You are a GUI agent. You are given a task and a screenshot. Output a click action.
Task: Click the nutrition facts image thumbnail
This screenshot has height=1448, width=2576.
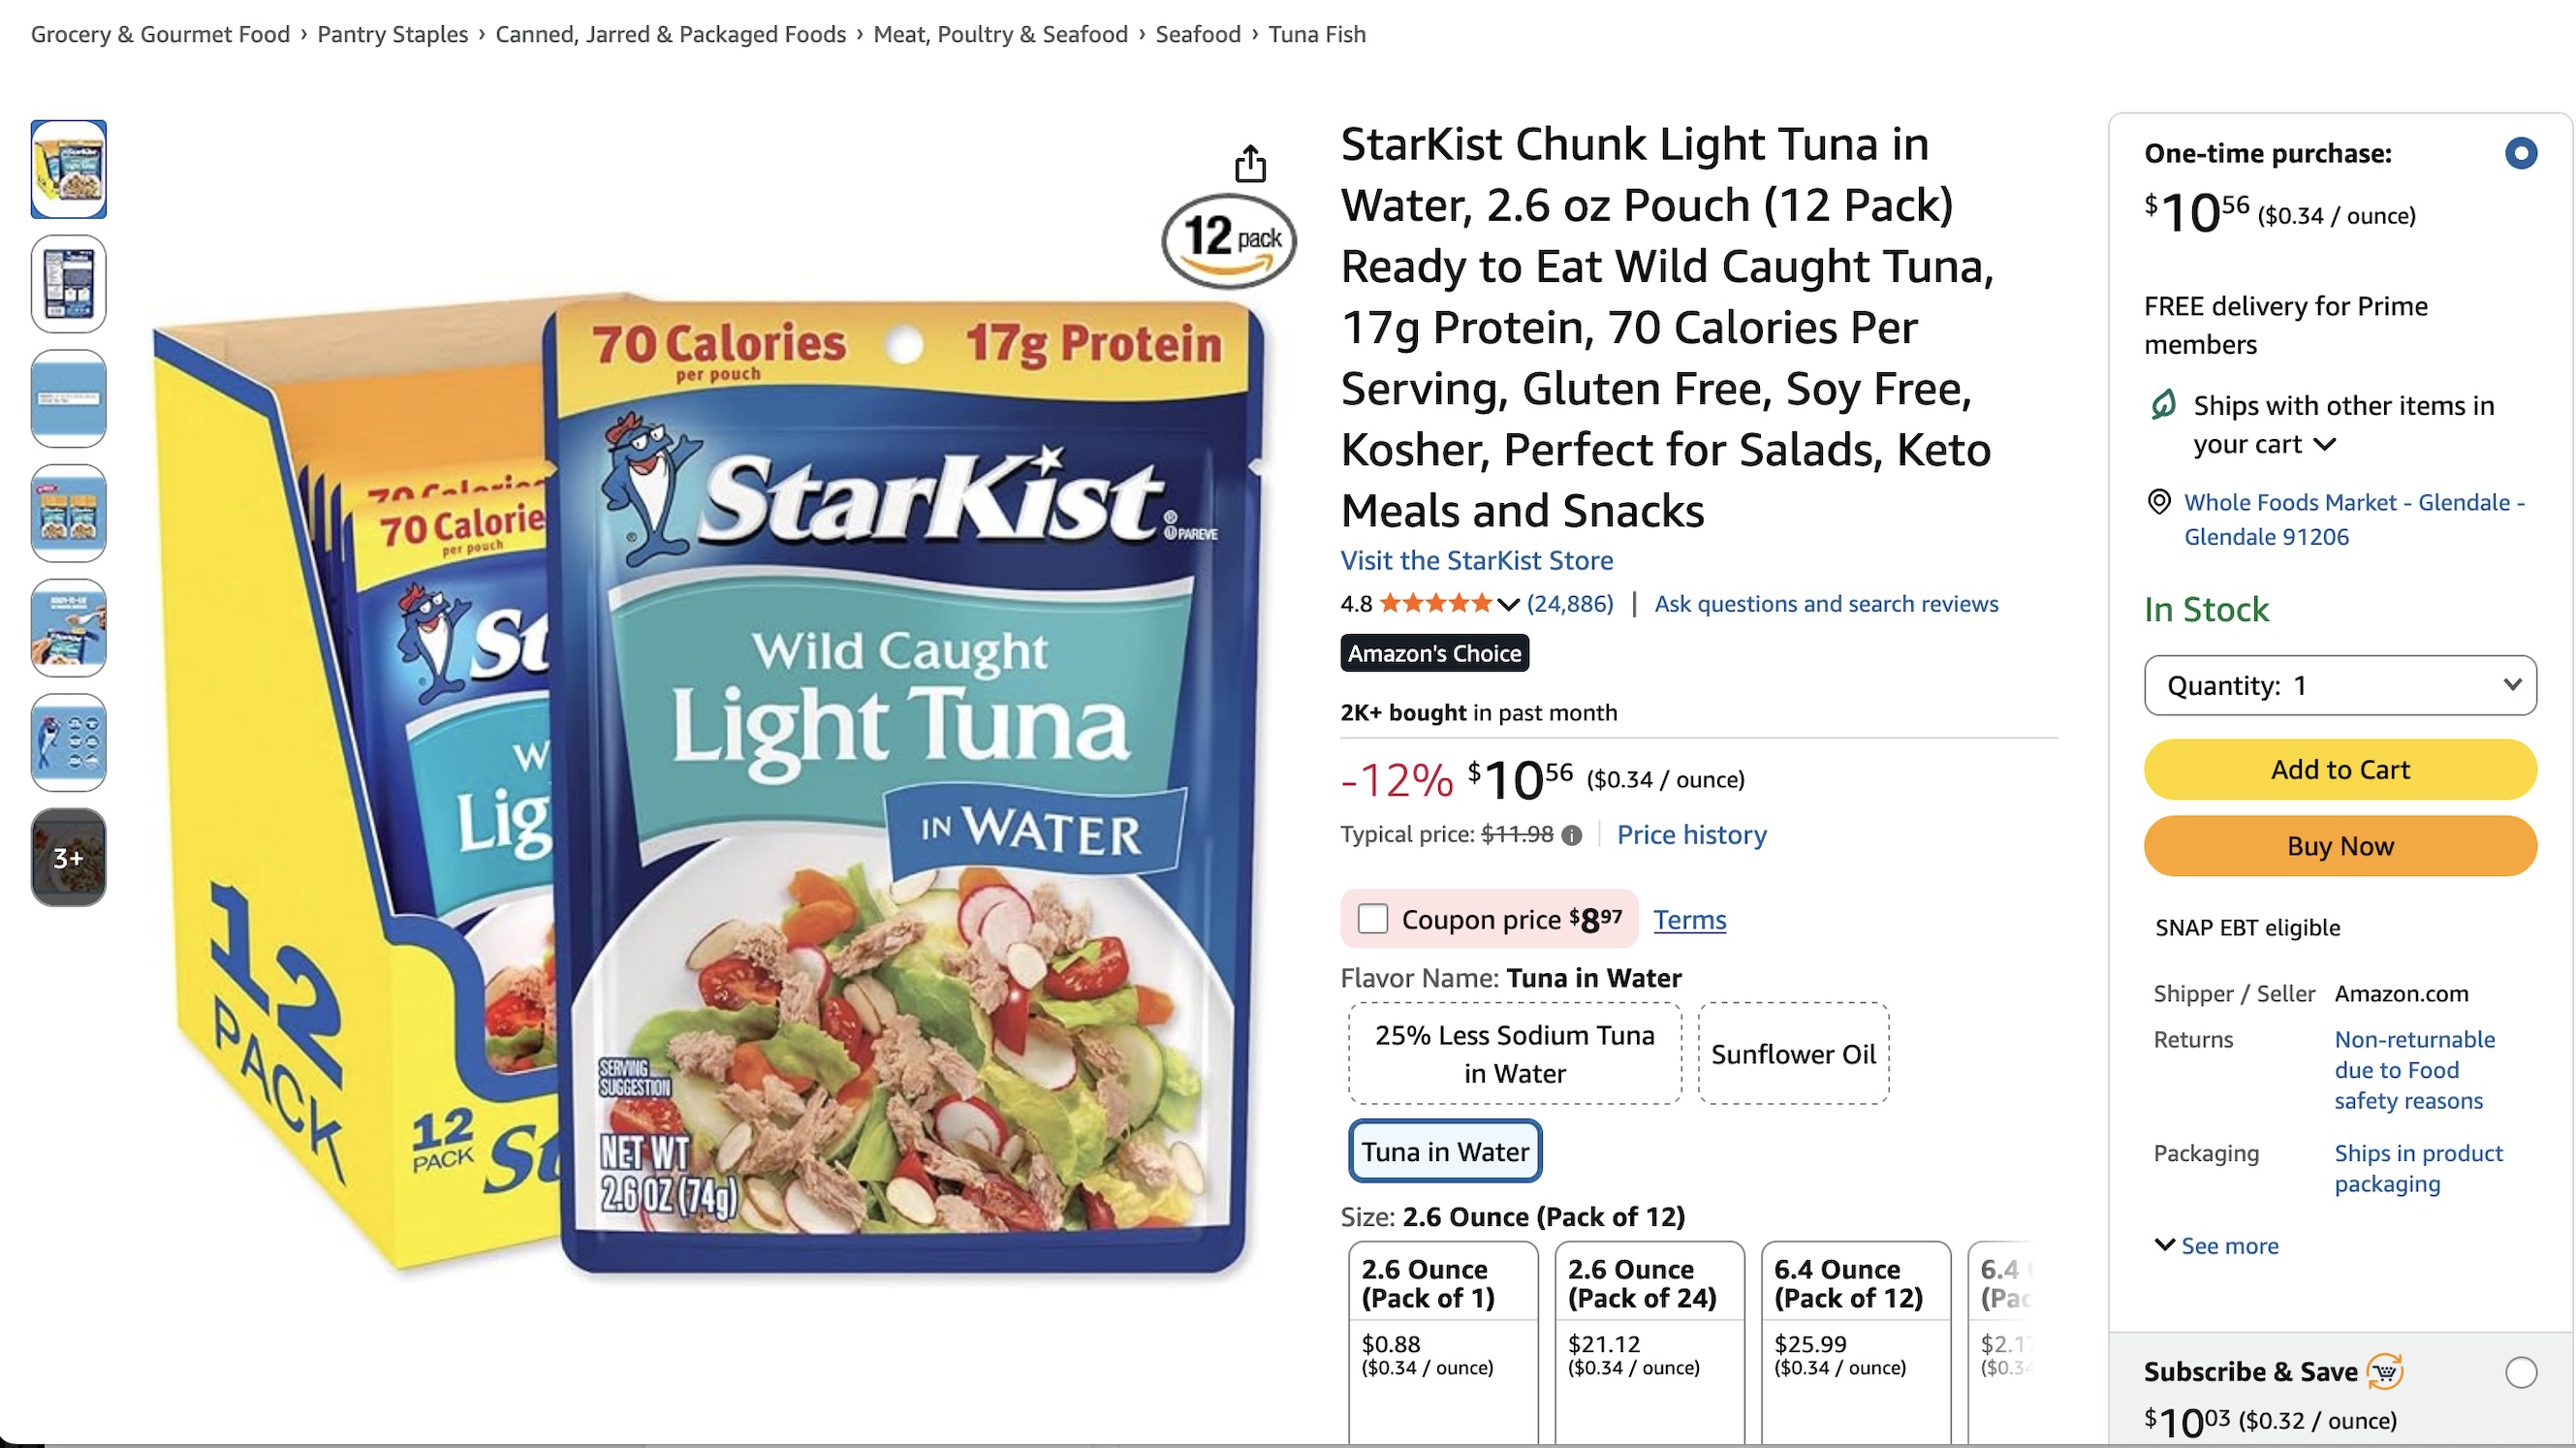click(68, 284)
